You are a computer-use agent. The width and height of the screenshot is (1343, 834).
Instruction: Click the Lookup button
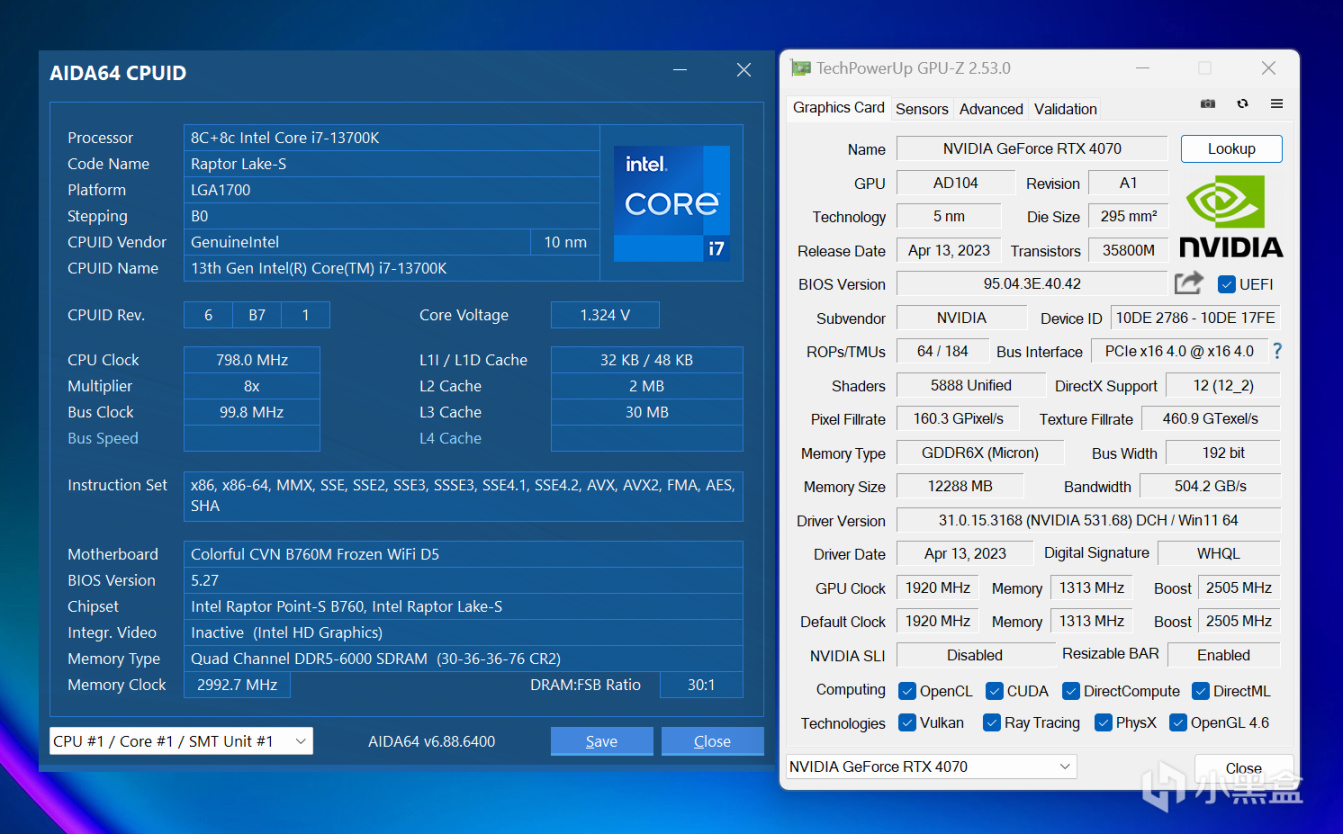[x=1231, y=149]
